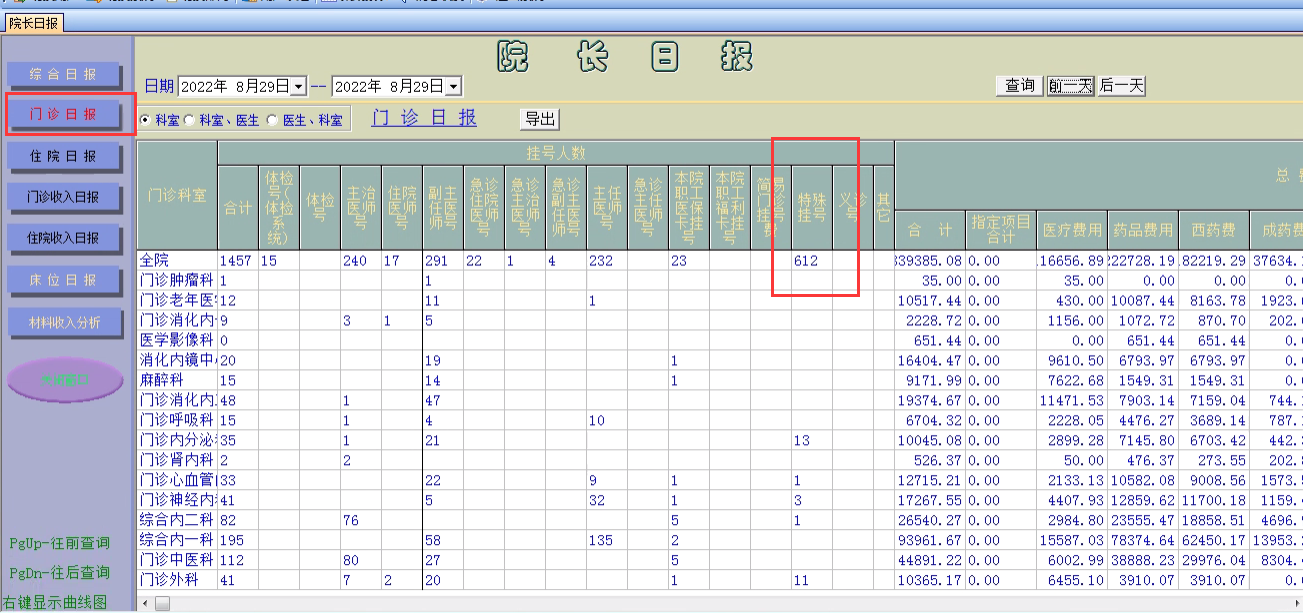Select the 麻醉科 row label

coord(177,381)
